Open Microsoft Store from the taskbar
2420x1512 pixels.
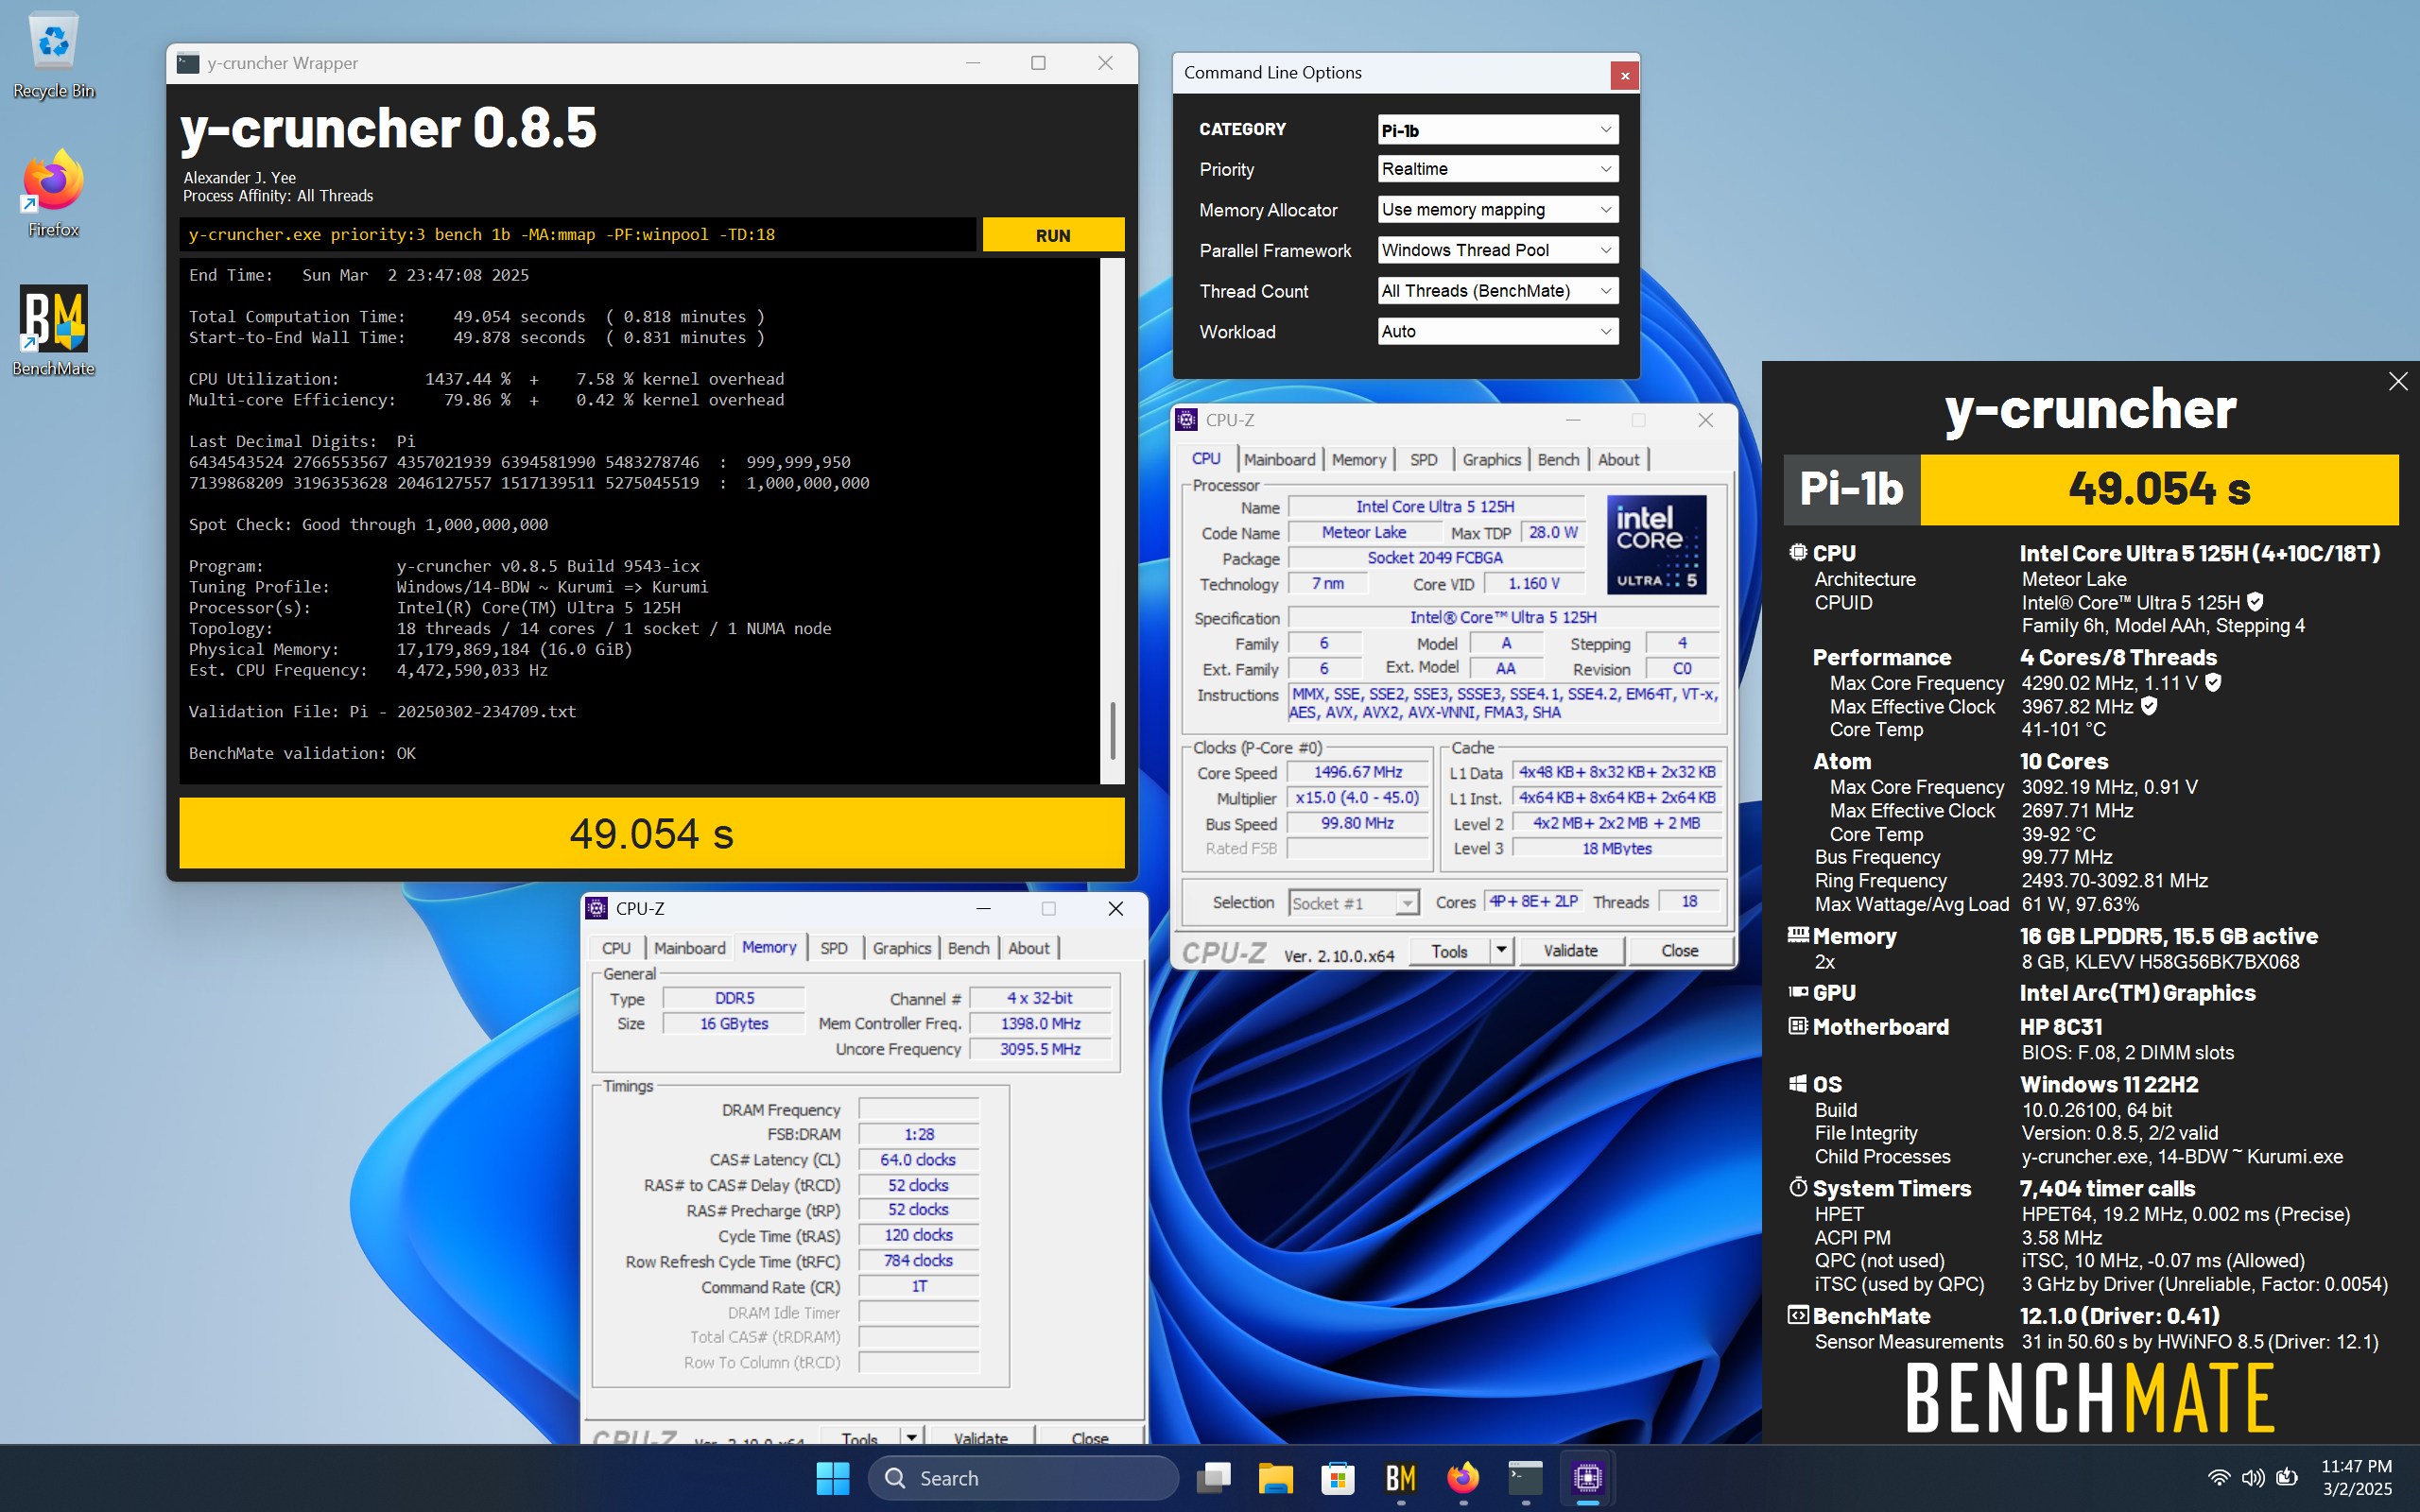(1337, 1477)
